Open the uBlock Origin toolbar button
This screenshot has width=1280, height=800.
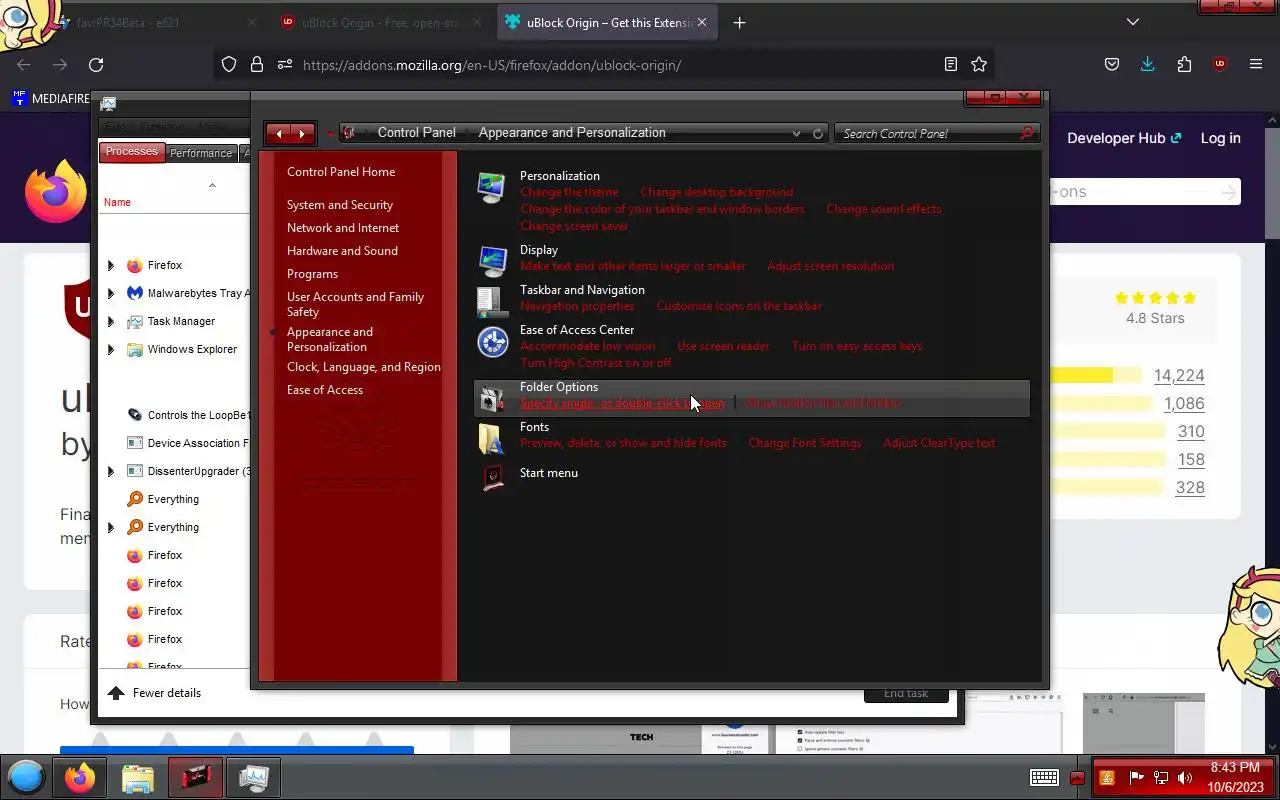click(x=1220, y=65)
